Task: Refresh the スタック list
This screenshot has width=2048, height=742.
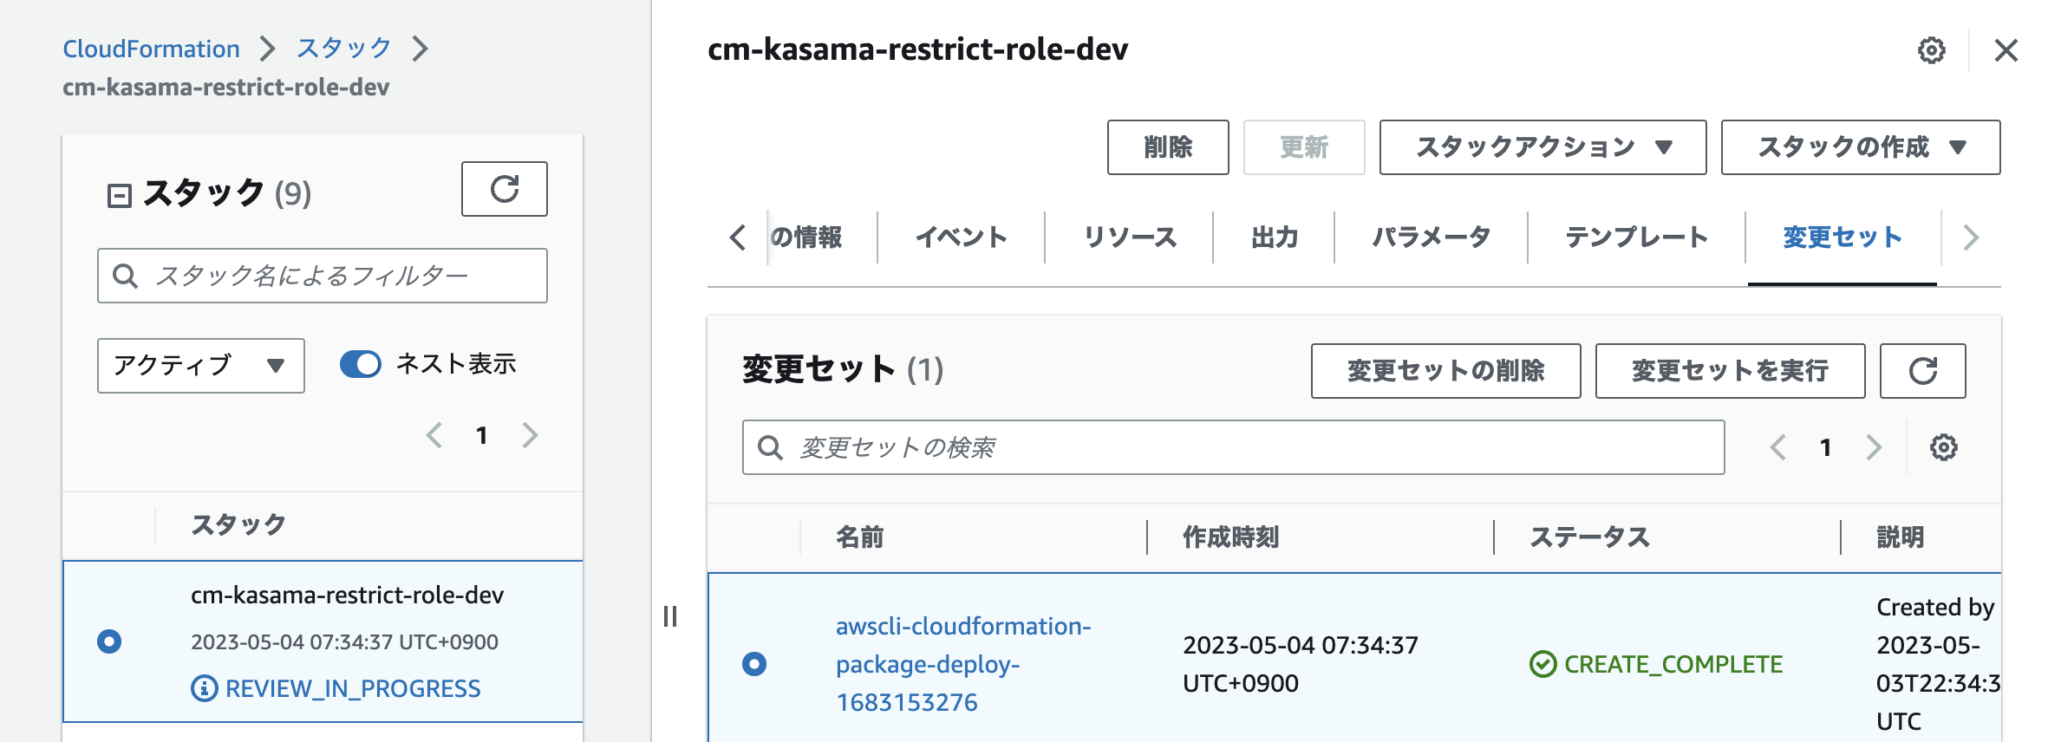Action: (x=505, y=189)
